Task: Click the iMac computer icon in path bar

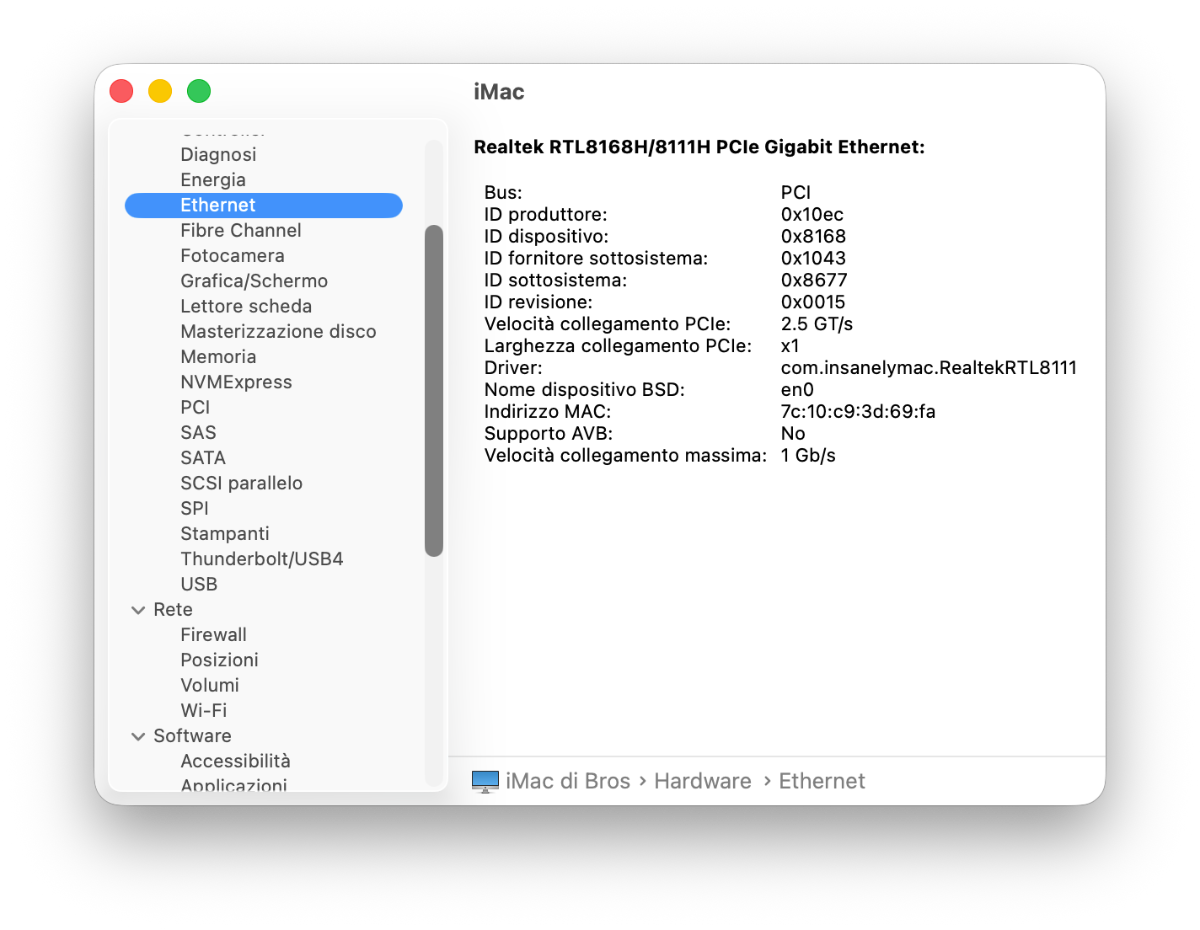Action: point(485,781)
